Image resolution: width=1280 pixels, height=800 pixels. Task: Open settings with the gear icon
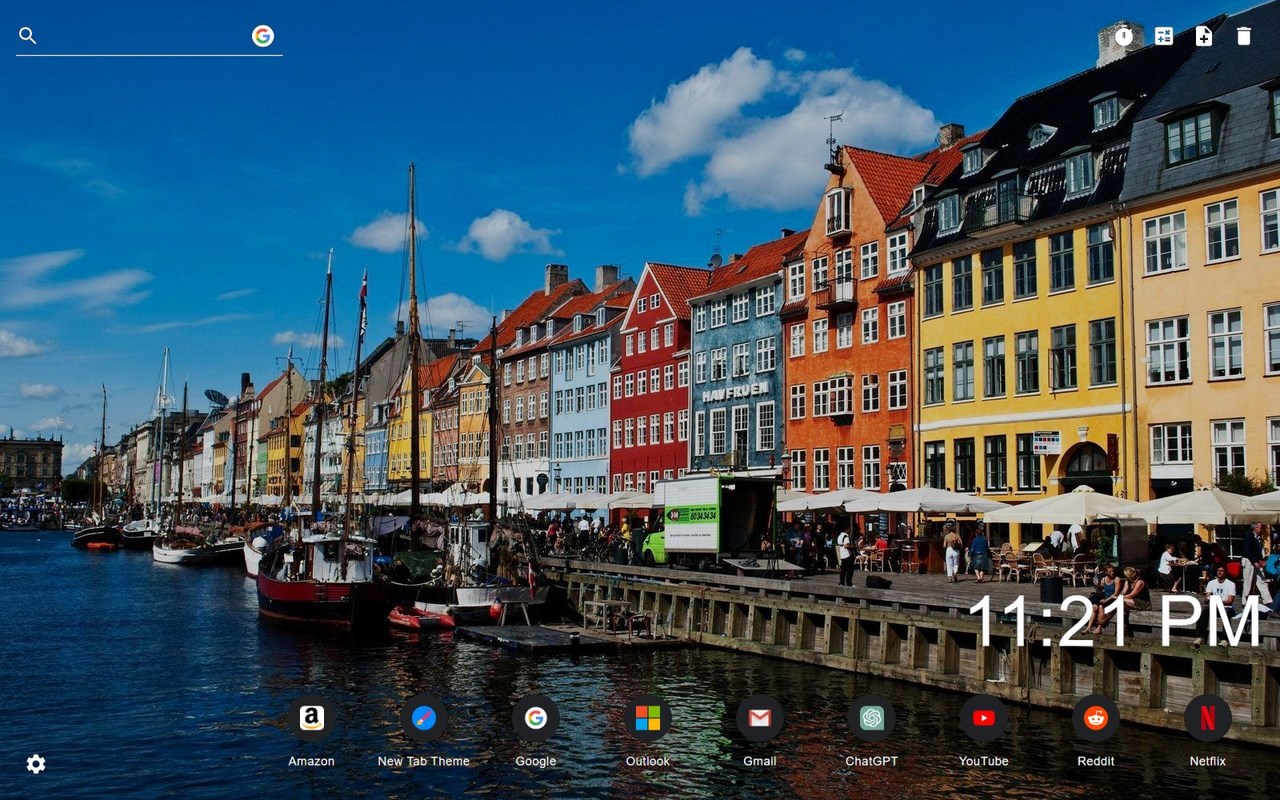coord(36,764)
